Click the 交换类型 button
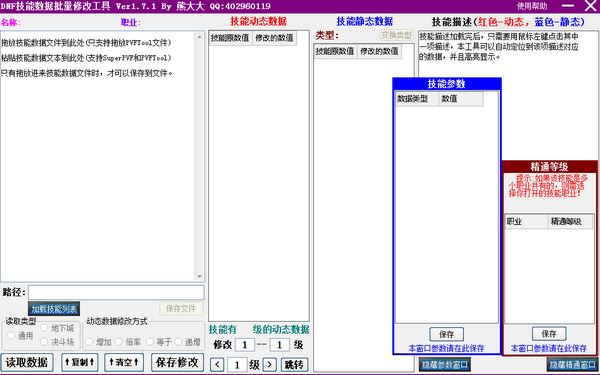The height and width of the screenshot is (375, 600). coord(396,35)
